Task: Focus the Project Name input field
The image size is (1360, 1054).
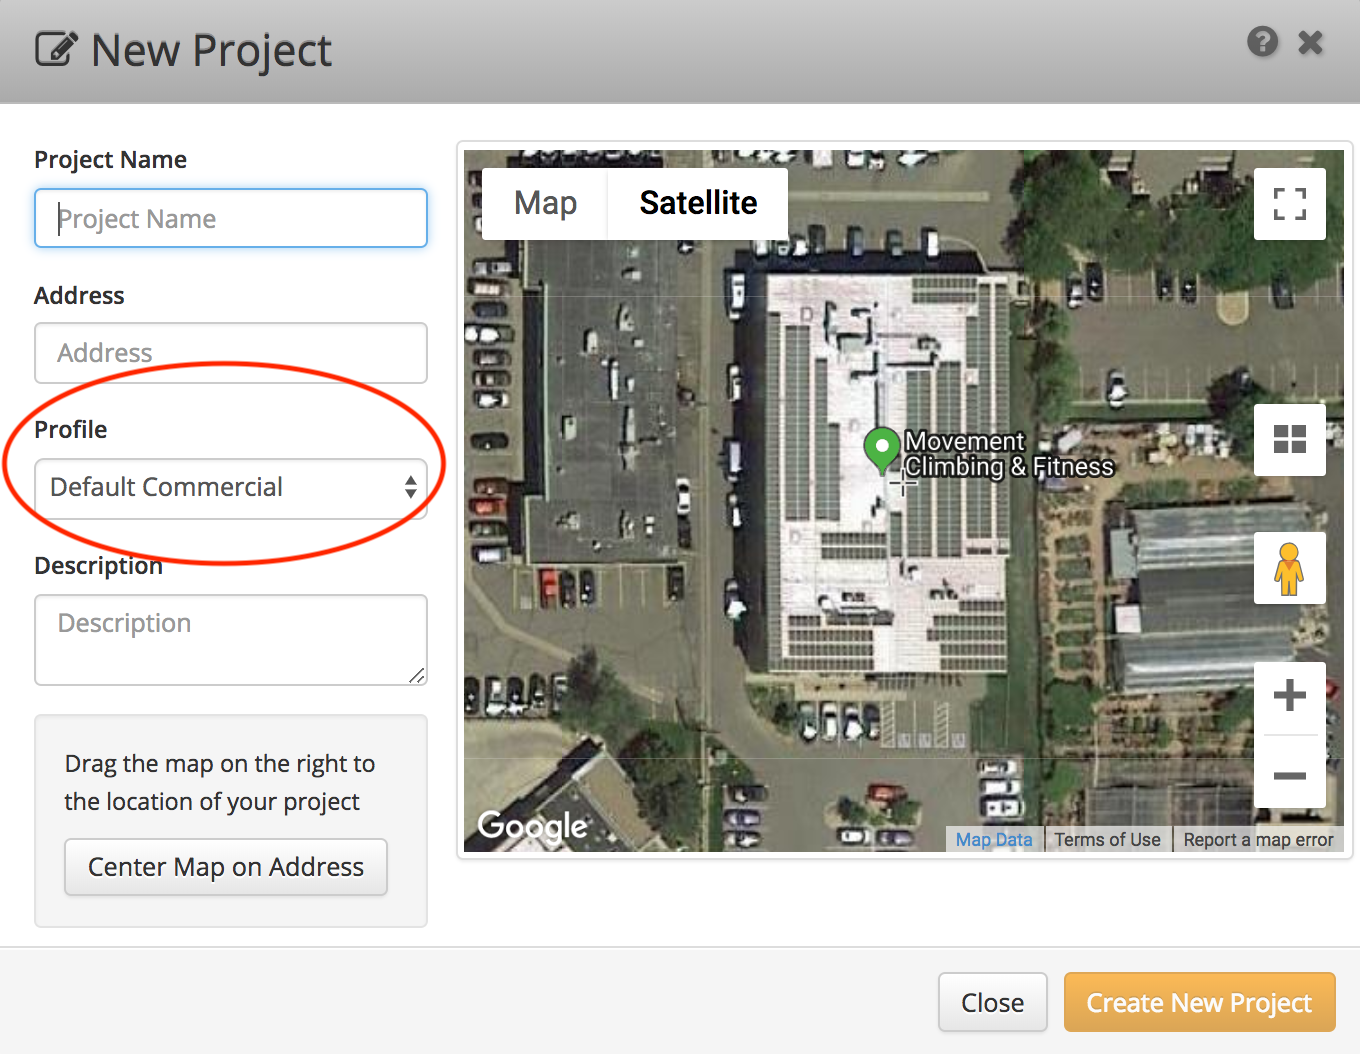Action: 231,218
